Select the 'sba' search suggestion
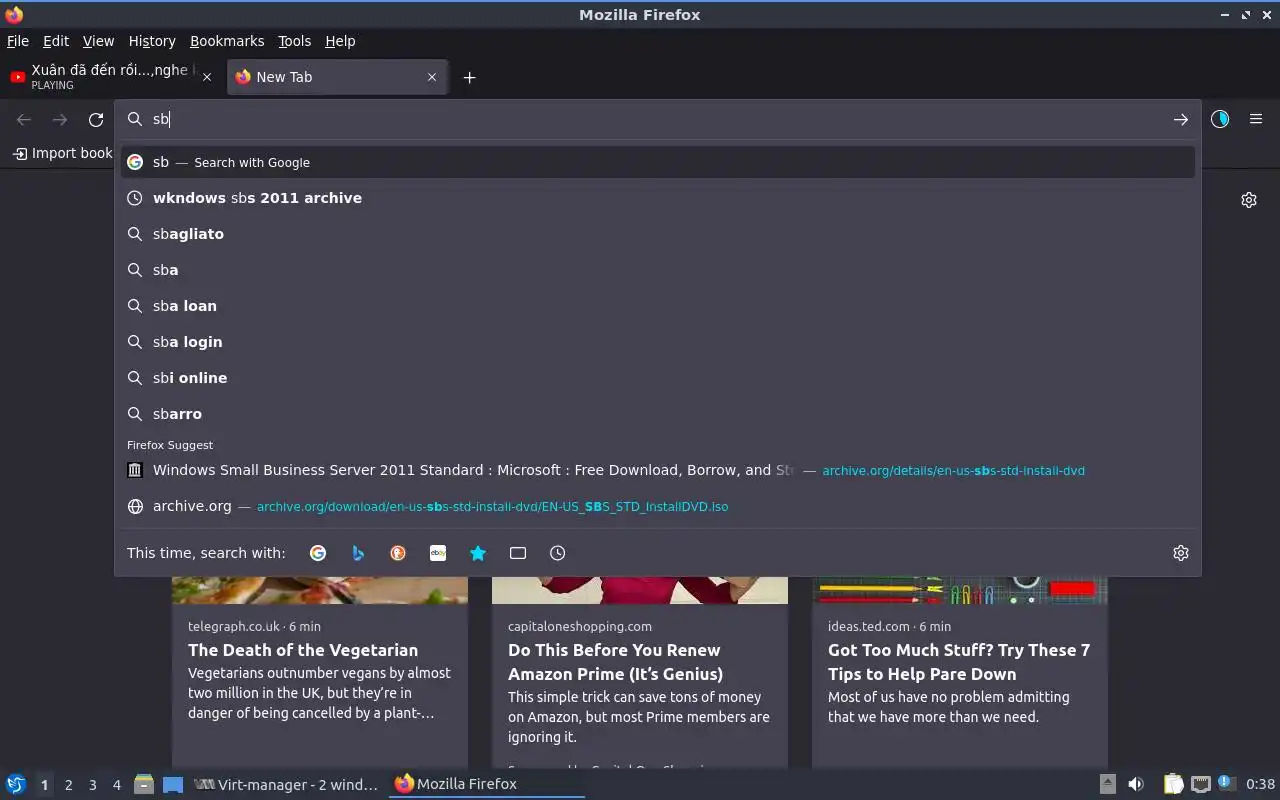The height and width of the screenshot is (800, 1280). pos(658,270)
